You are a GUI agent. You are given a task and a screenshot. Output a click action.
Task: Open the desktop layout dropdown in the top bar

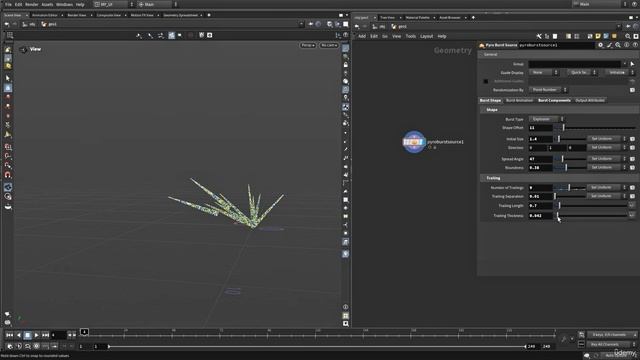click(x=114, y=4)
